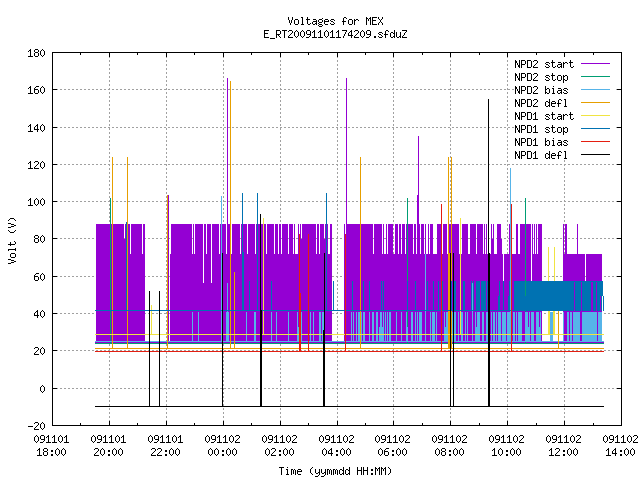Click the filename subtitle E_RT20091101174209.sfduZ

[x=335, y=34]
